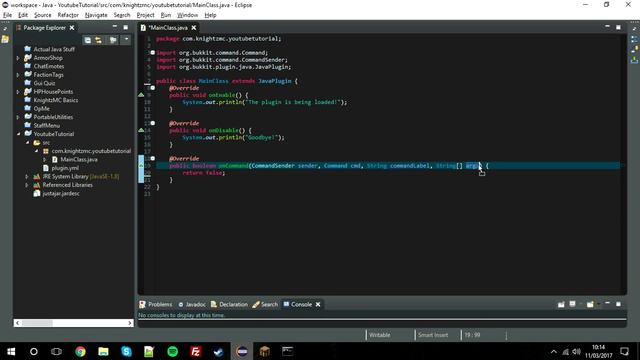This screenshot has width=640, height=360.
Task: Open the Run menu
Action: tap(166, 15)
